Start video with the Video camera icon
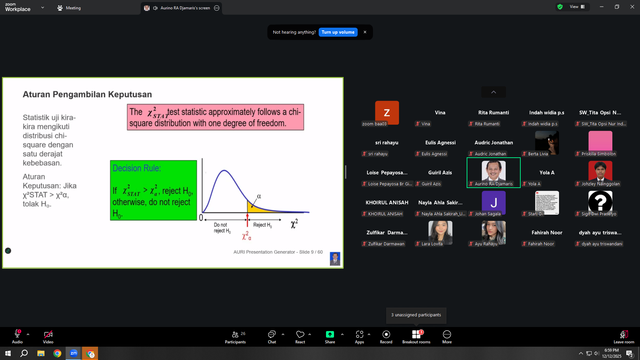Viewport: 640px width, 360px height. 48,334
